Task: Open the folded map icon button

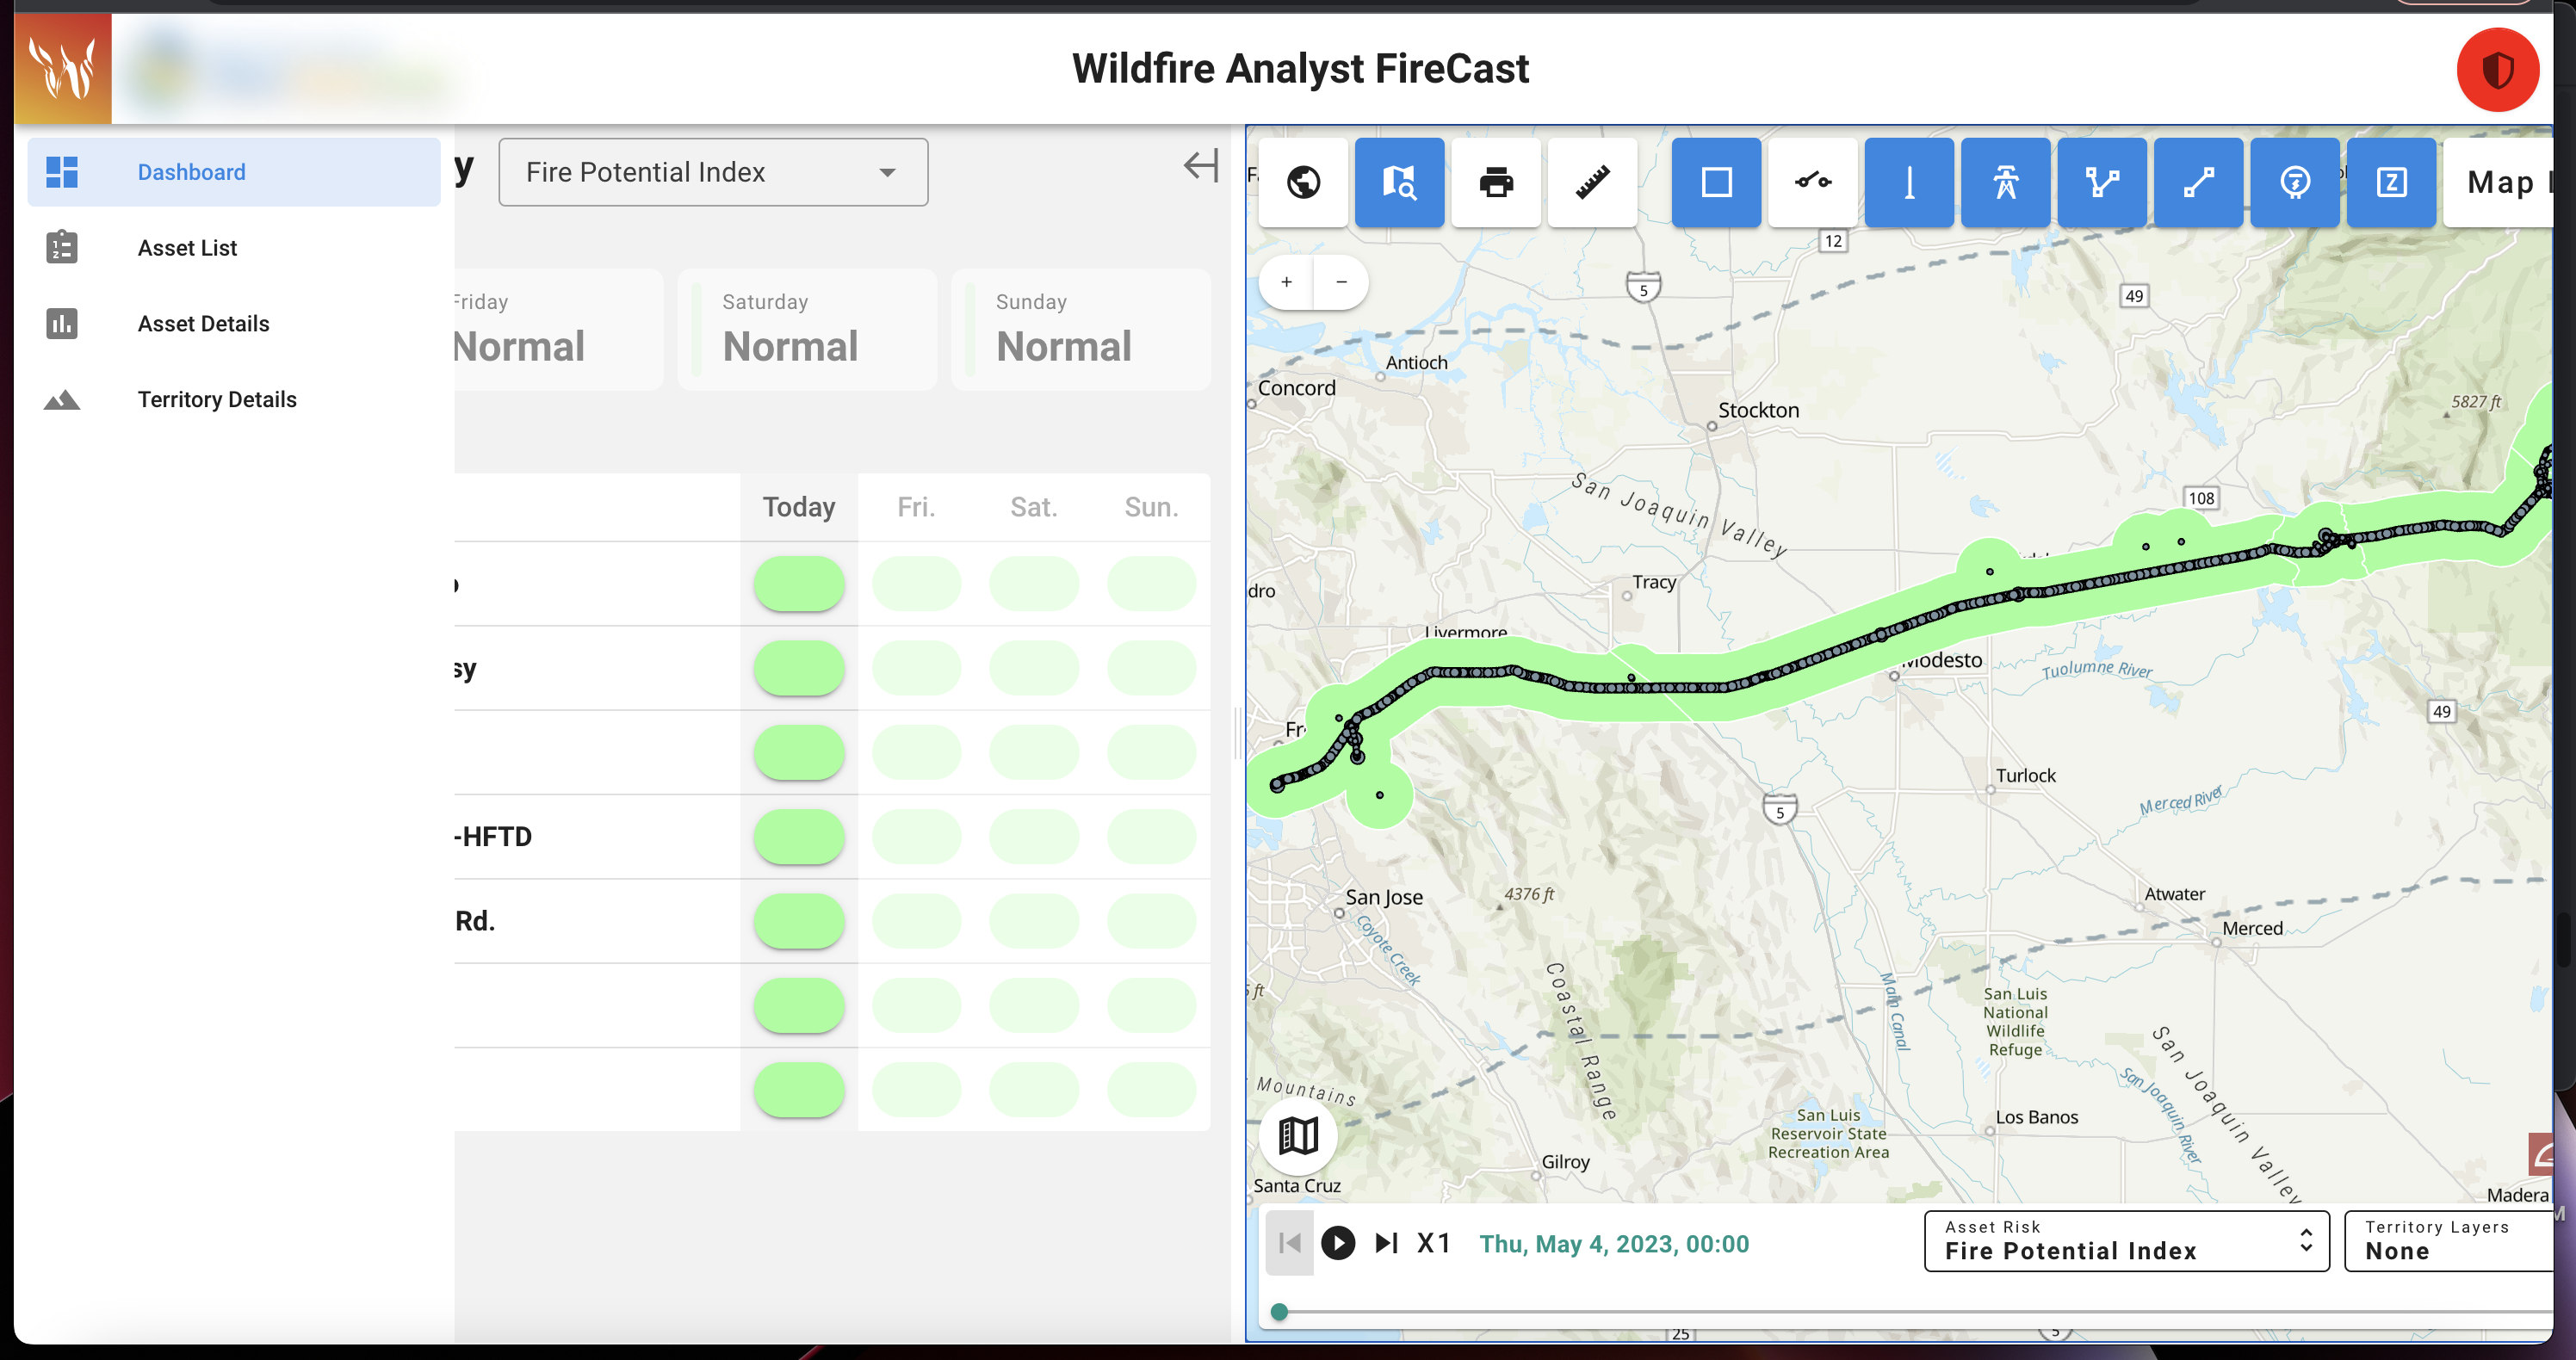Action: (x=1298, y=1136)
